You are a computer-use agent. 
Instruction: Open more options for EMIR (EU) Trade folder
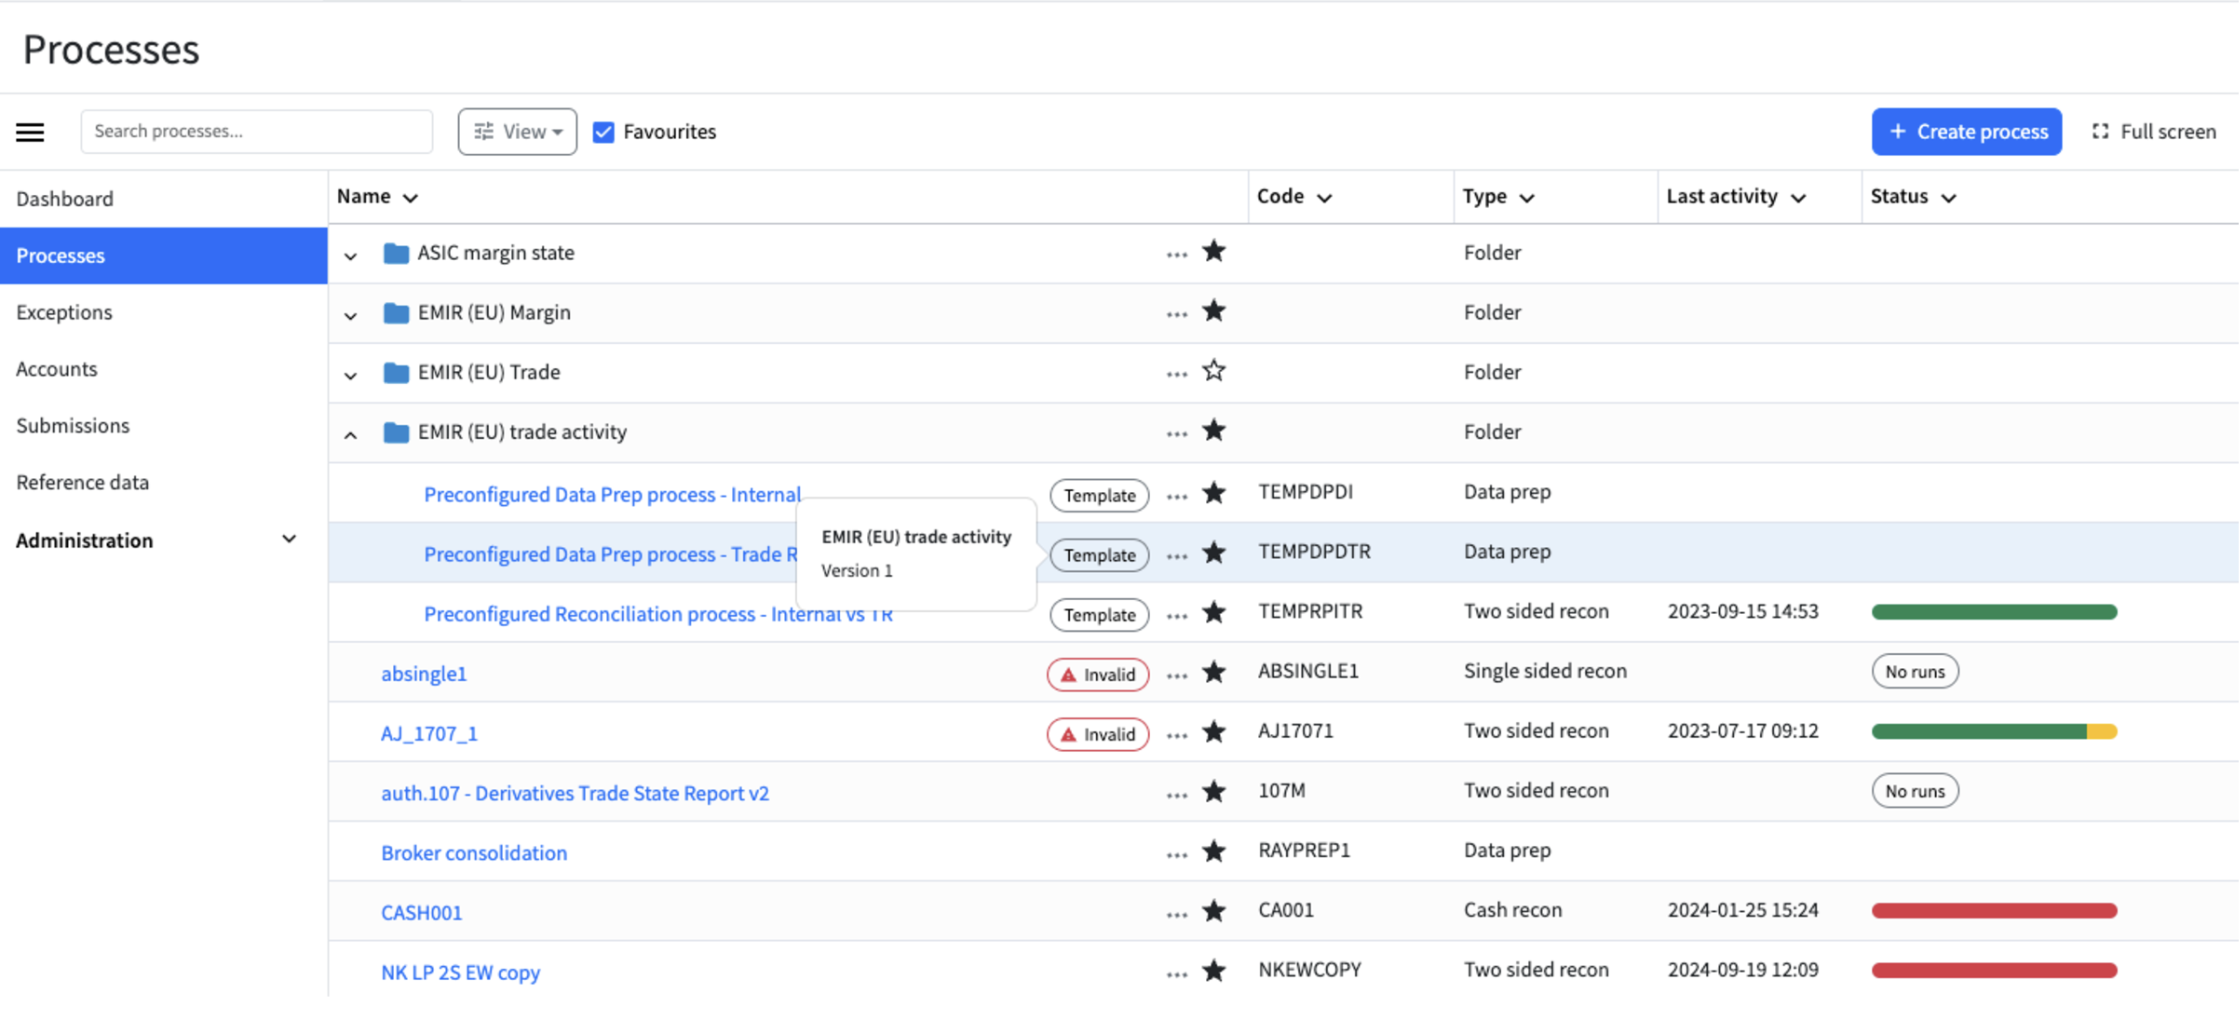(x=1176, y=374)
